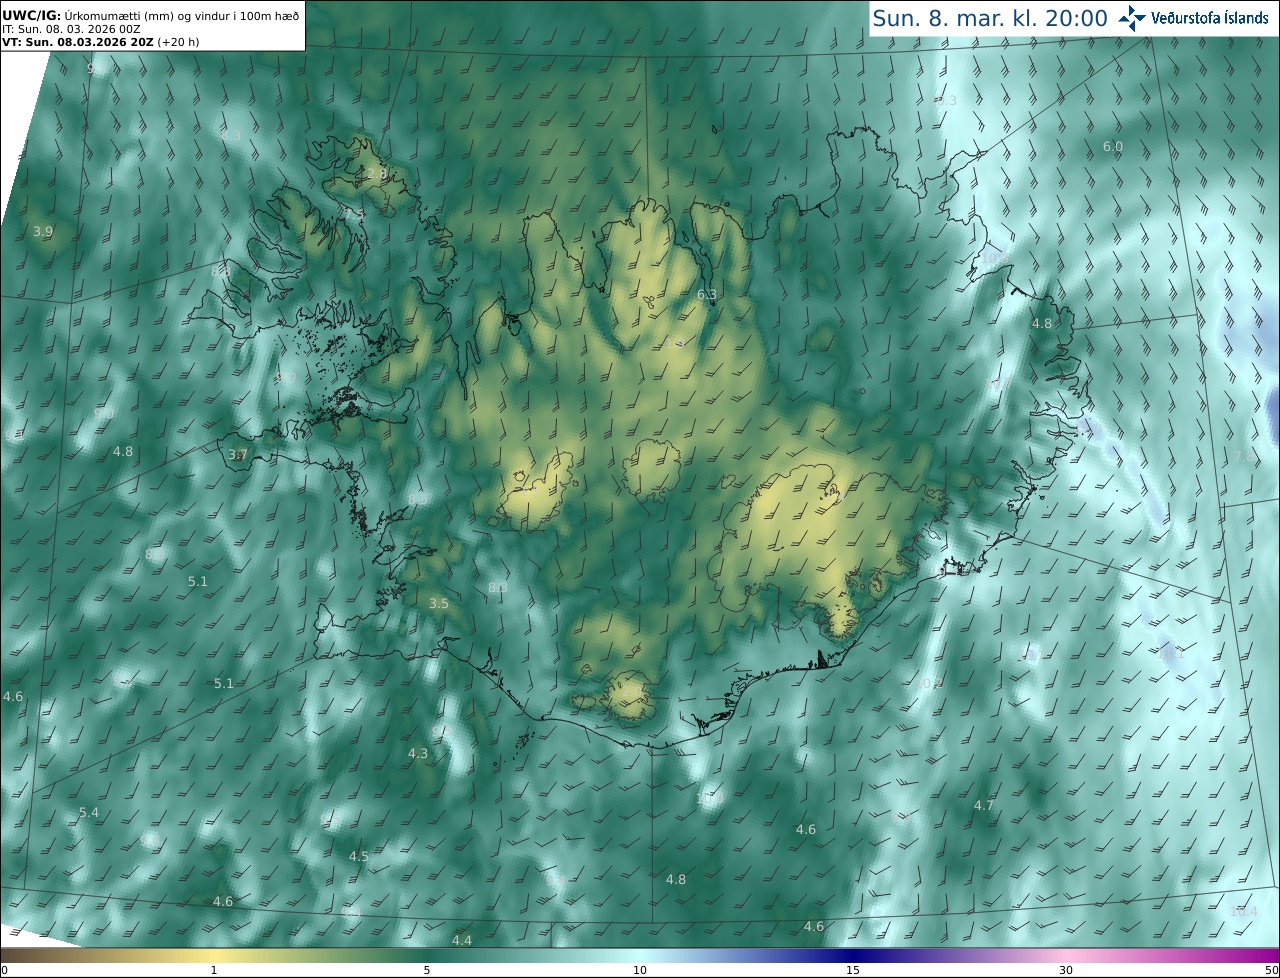Click the 1 tick label on color scale
Screen dimensions: 1280x978
[214, 970]
